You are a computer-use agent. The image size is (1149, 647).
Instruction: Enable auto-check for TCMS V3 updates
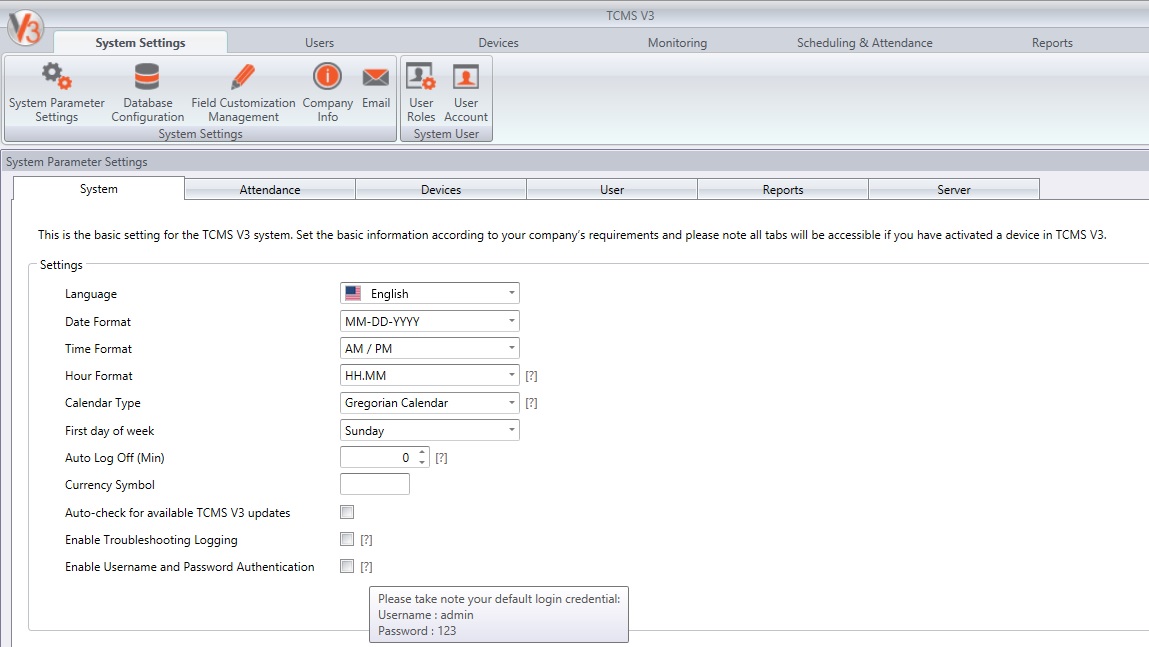pos(347,512)
